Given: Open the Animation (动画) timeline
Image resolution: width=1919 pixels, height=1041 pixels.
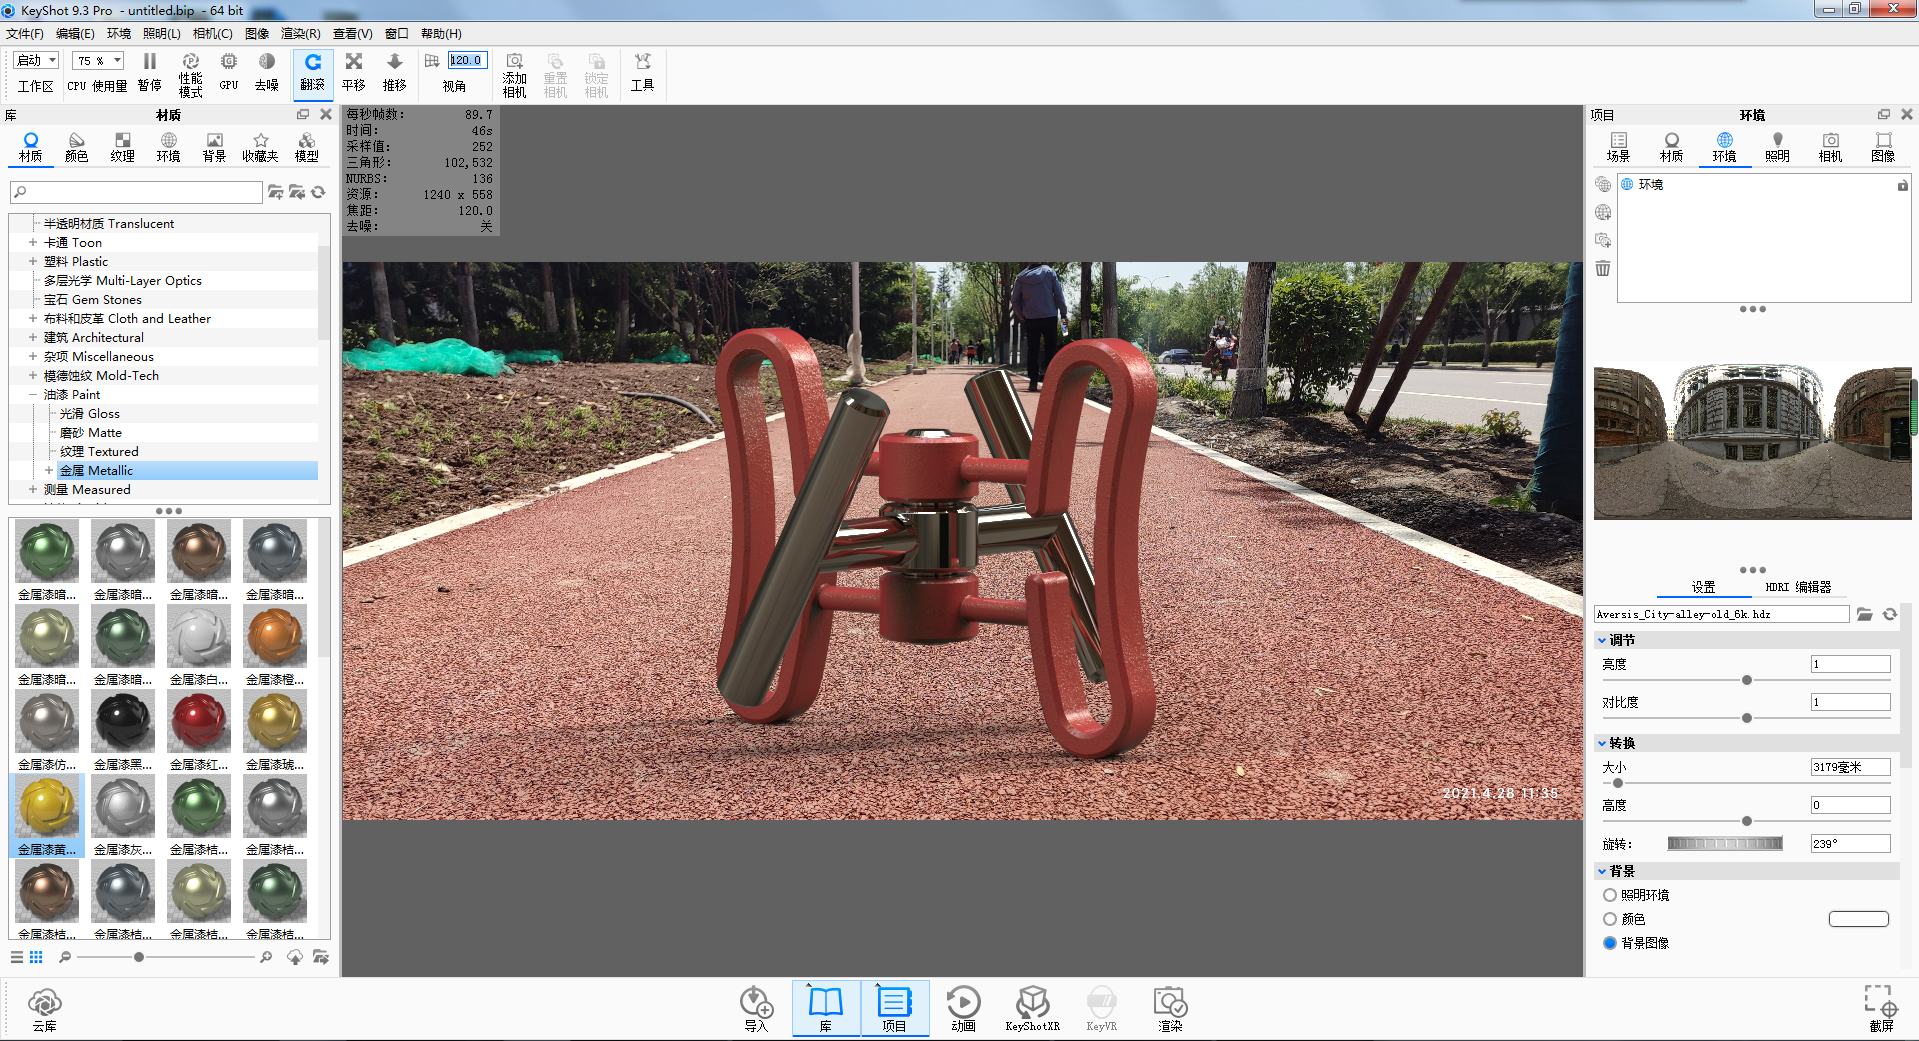Looking at the screenshot, I should coord(963,1009).
